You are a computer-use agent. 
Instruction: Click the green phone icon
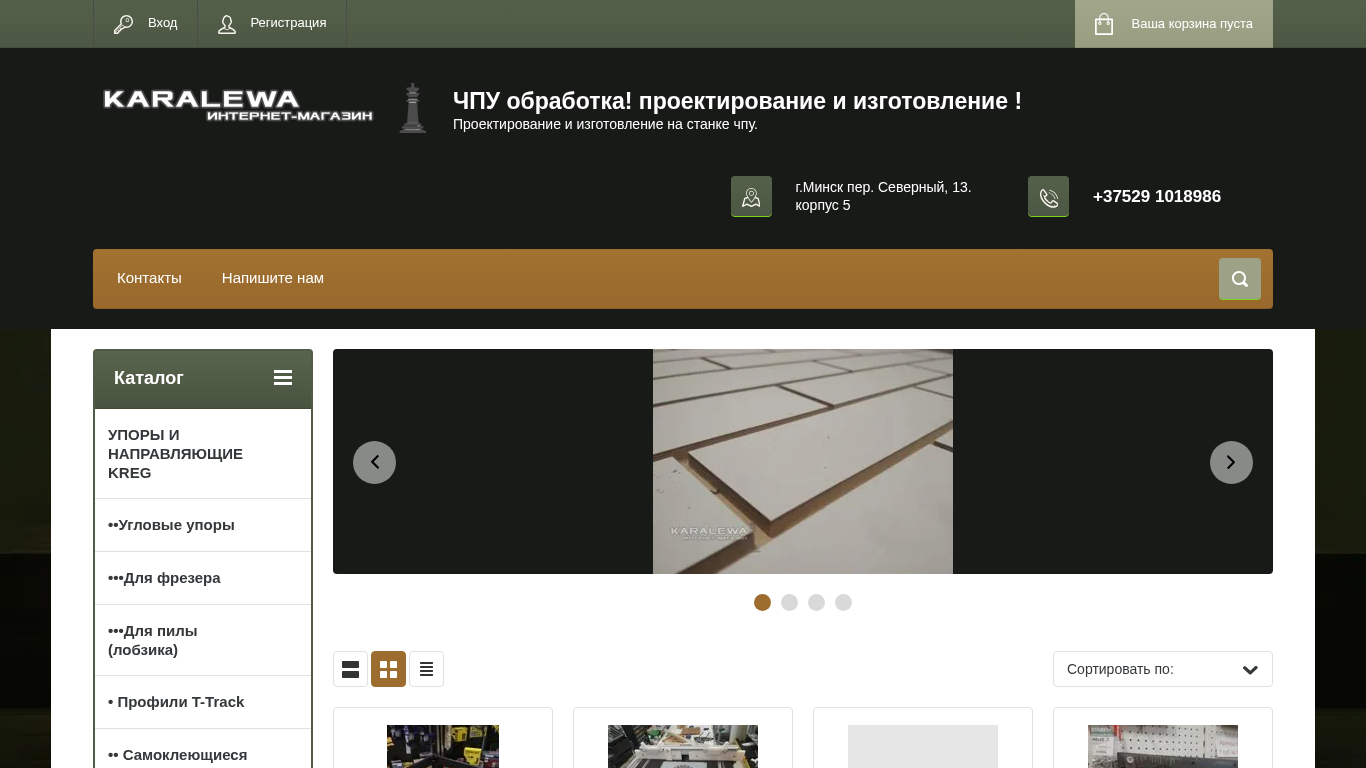(x=1048, y=197)
